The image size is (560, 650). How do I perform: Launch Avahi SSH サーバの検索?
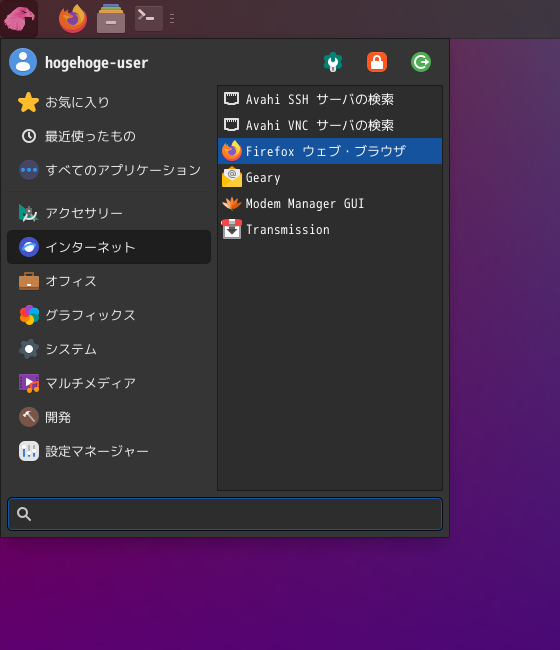pyautogui.click(x=330, y=99)
